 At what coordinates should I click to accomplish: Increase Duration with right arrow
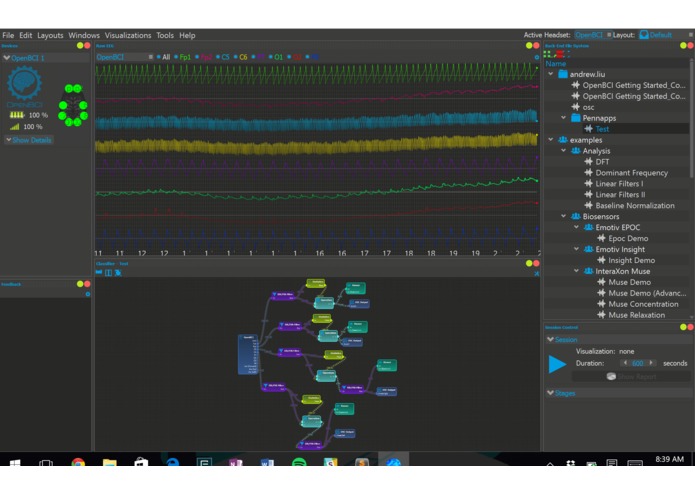[651, 363]
